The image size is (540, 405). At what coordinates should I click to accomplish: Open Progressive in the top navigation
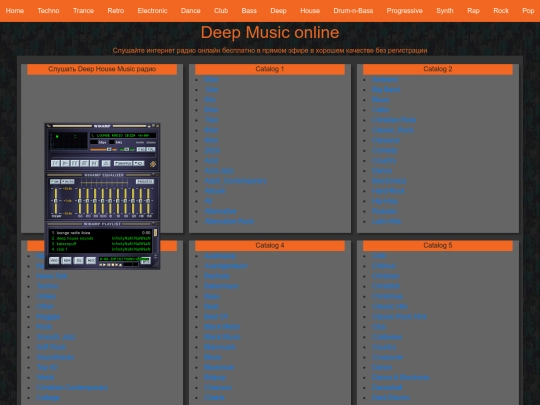tap(404, 11)
